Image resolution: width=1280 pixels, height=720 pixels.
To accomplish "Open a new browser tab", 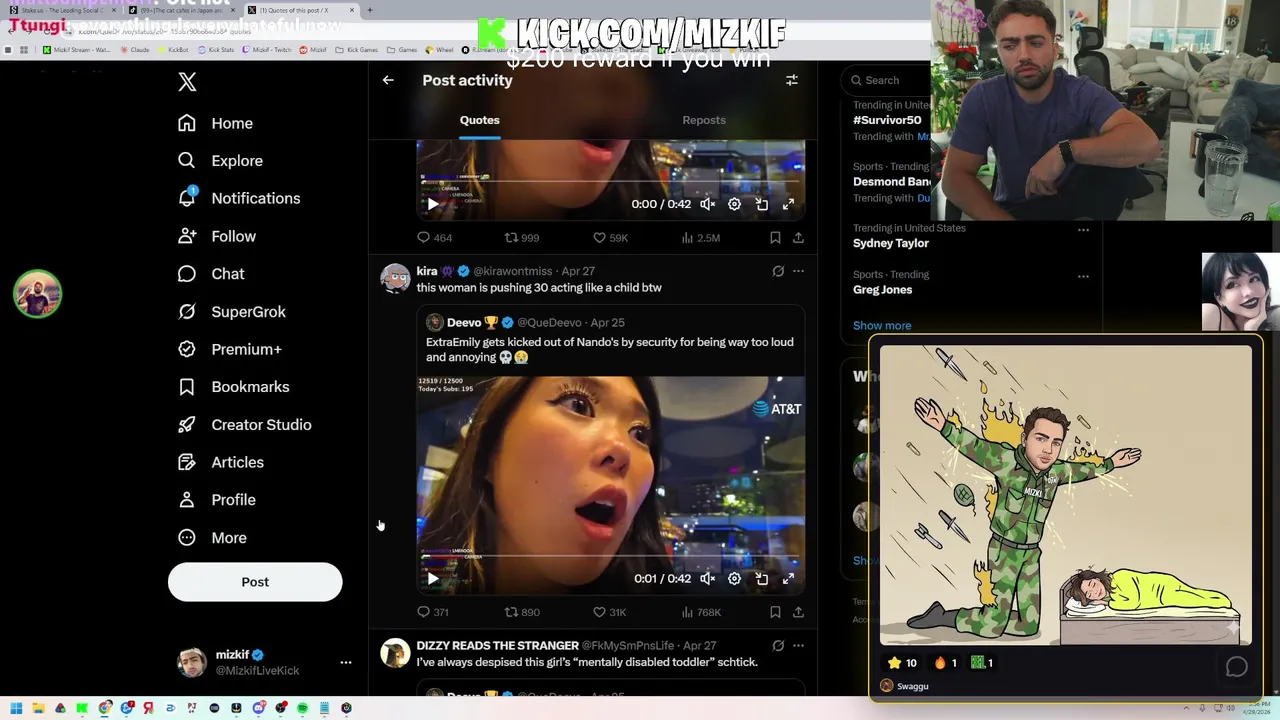I will click(370, 10).
